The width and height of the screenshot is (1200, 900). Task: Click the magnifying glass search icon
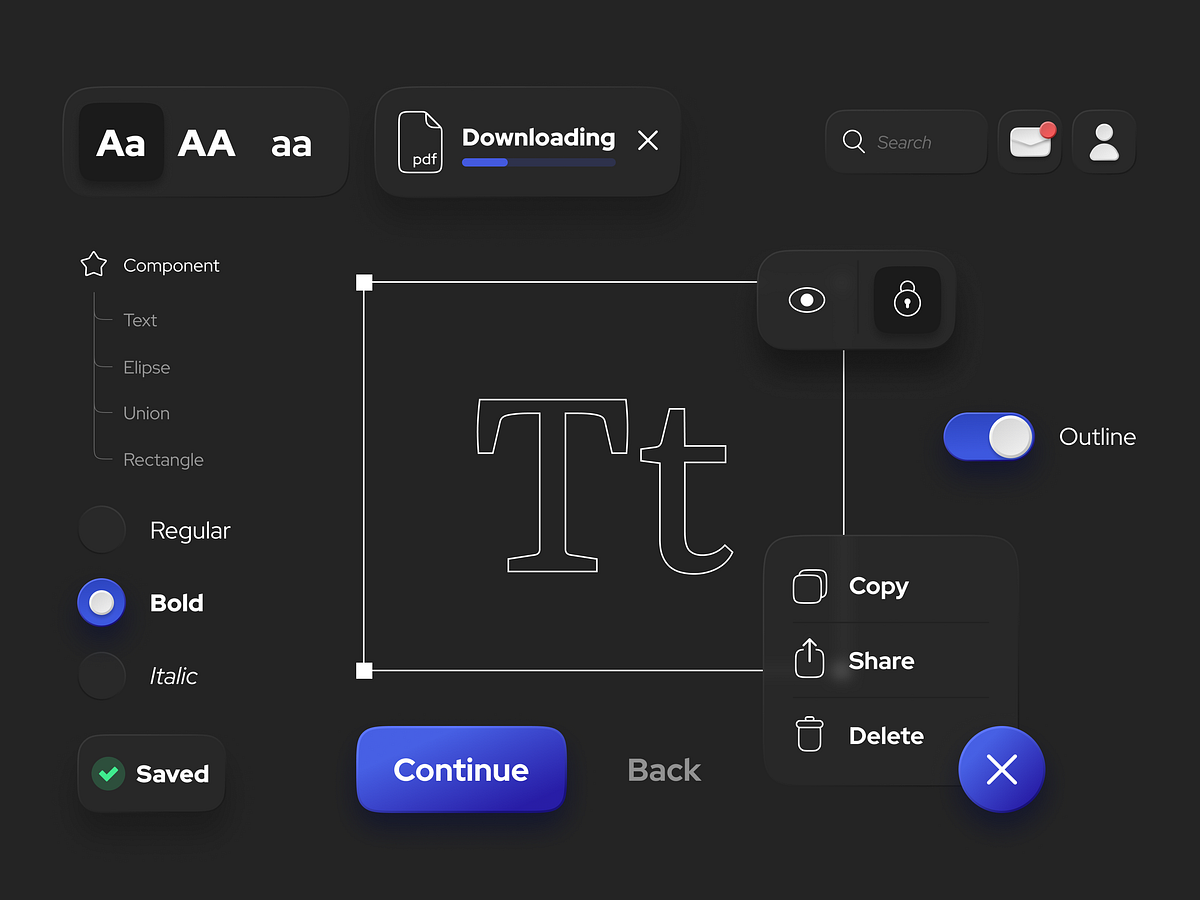853,142
